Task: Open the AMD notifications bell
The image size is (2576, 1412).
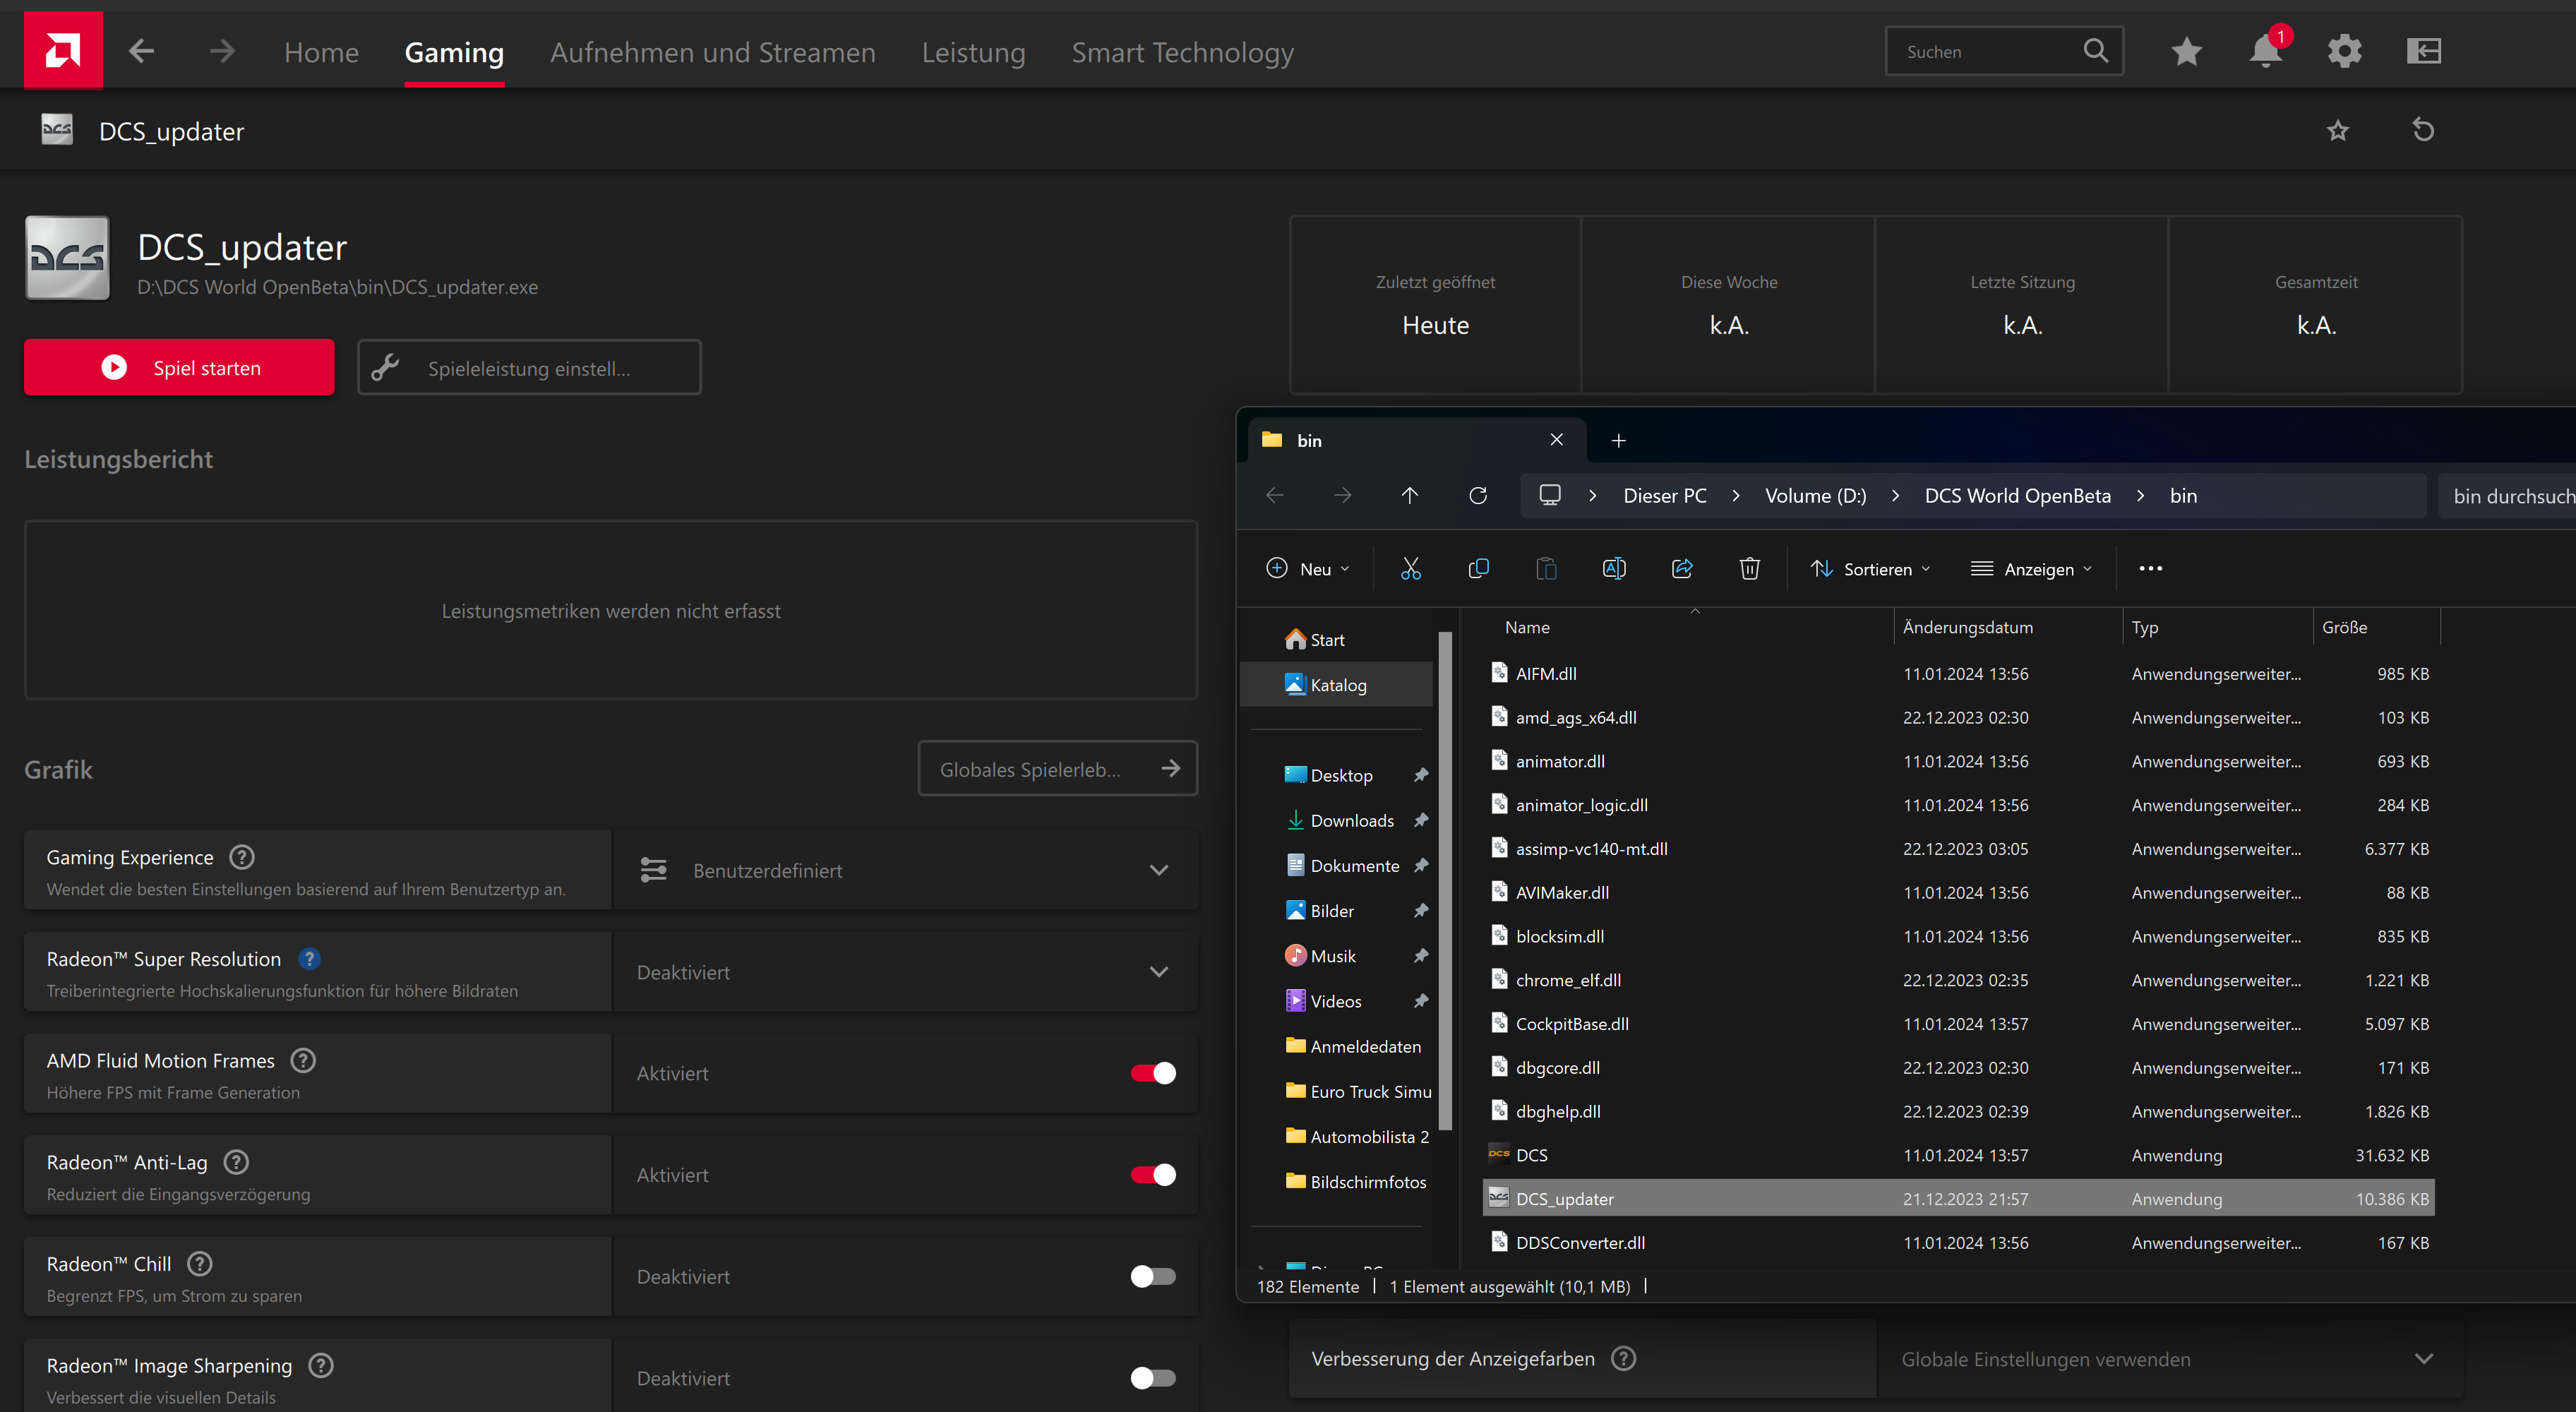Action: click(x=2265, y=52)
